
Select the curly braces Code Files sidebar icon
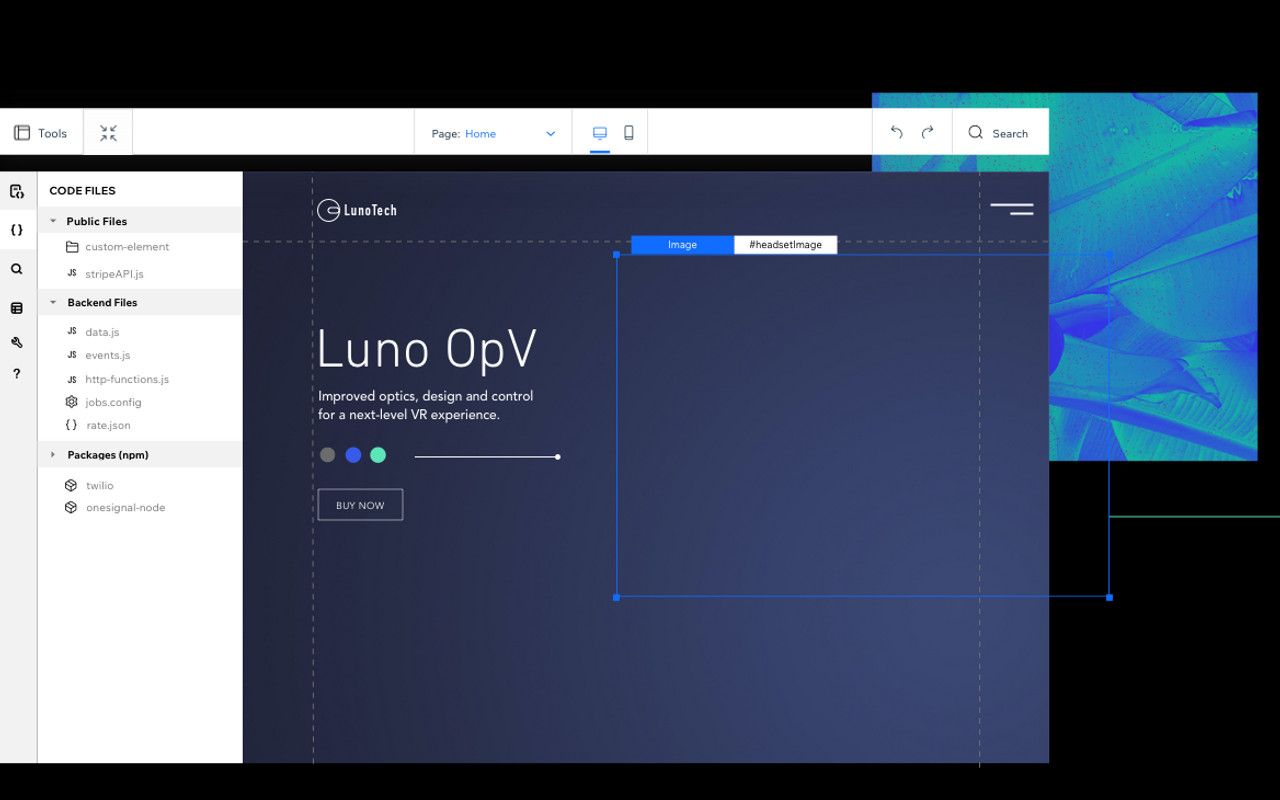pyautogui.click(x=17, y=230)
